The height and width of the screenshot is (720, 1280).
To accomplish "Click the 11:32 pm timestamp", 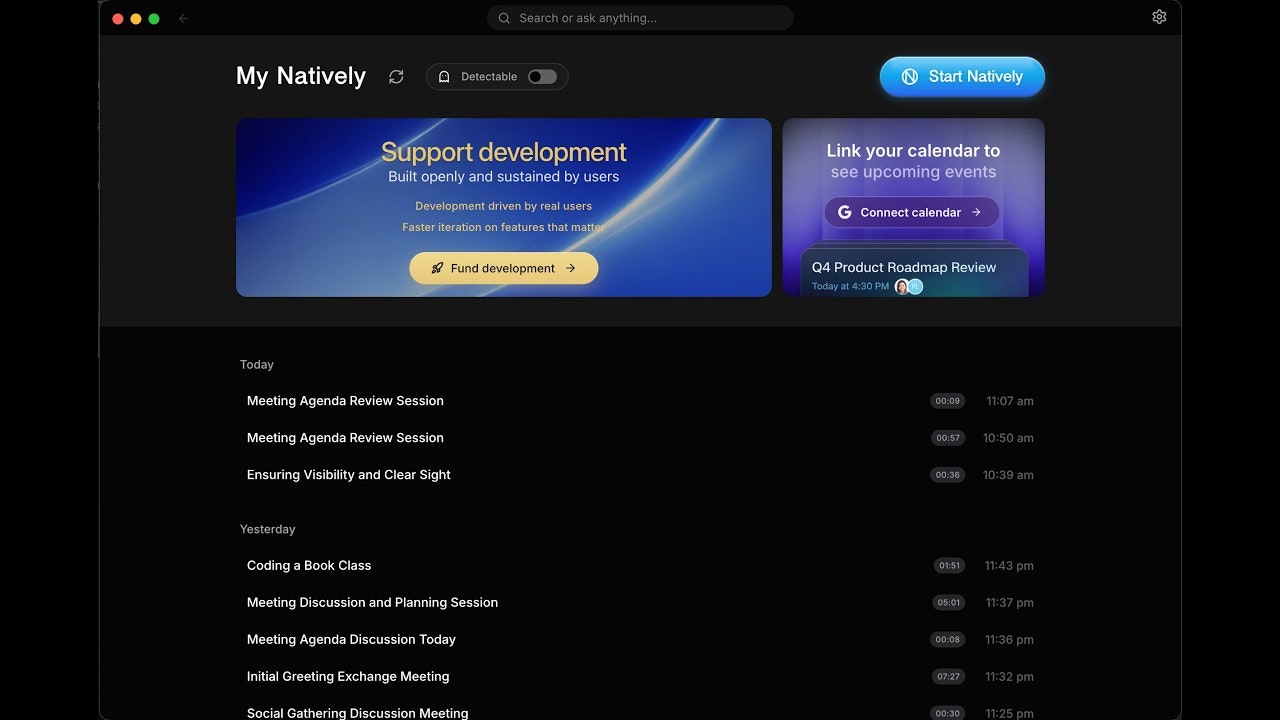I will coord(1009,677).
